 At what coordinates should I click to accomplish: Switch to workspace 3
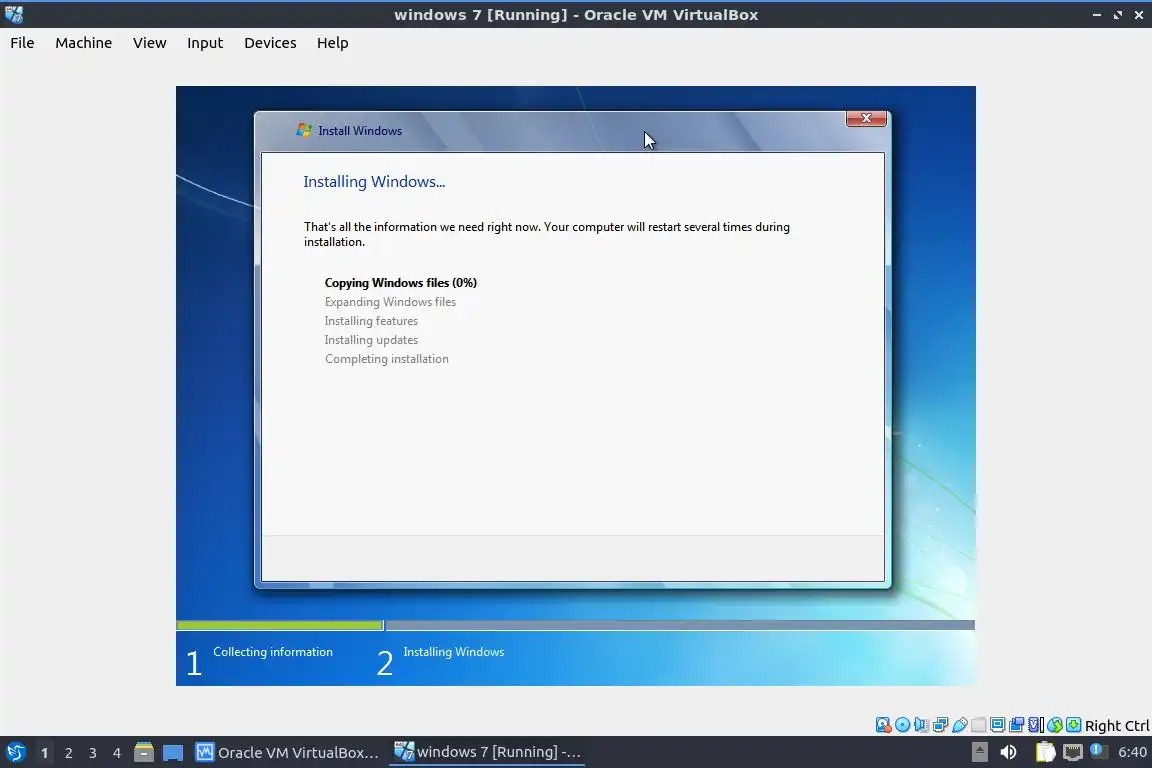pos(93,753)
